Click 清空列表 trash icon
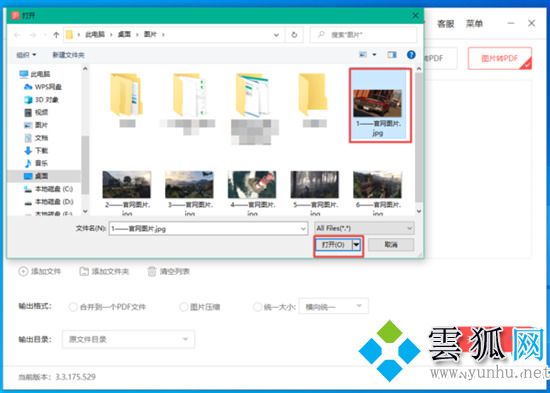 coord(152,271)
